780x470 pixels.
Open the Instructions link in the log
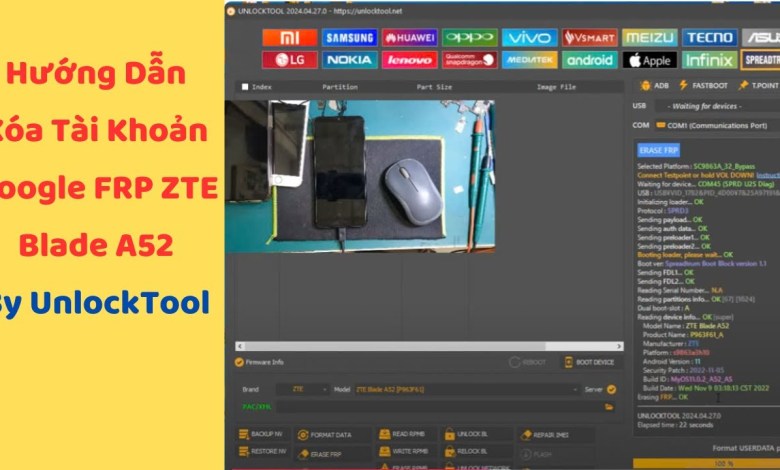point(768,175)
